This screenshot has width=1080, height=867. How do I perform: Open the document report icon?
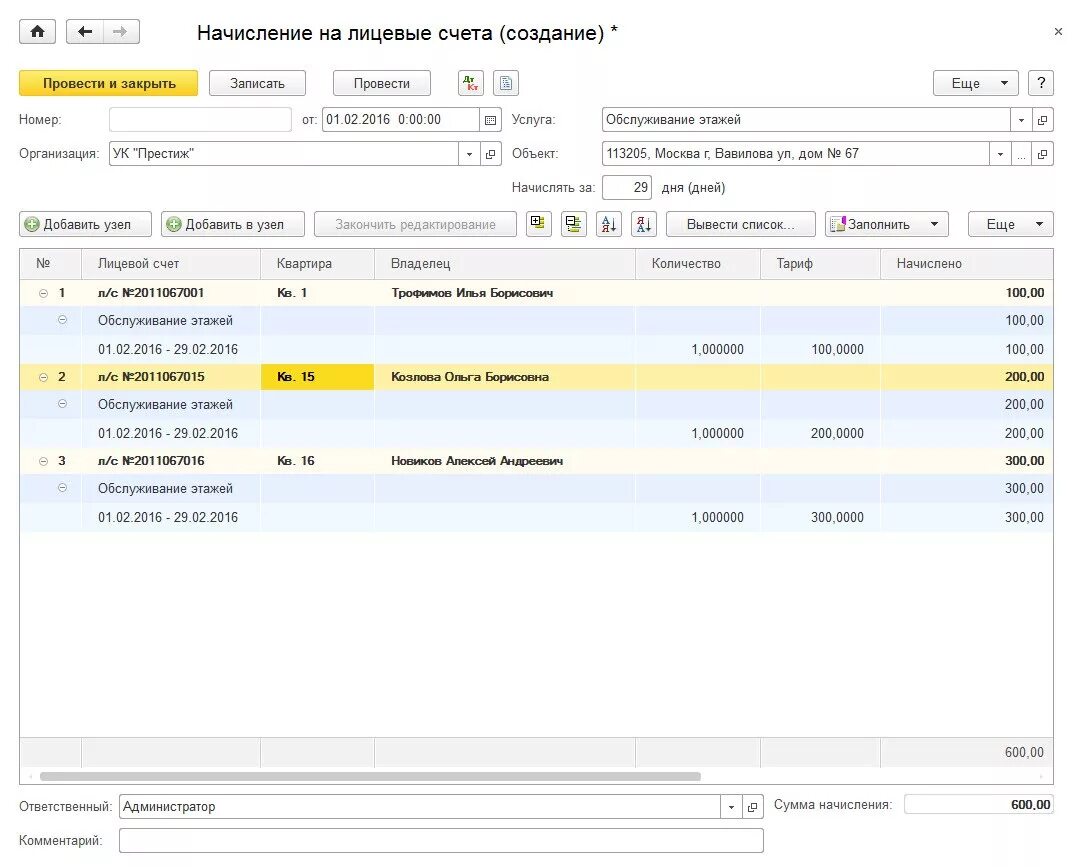coord(506,83)
